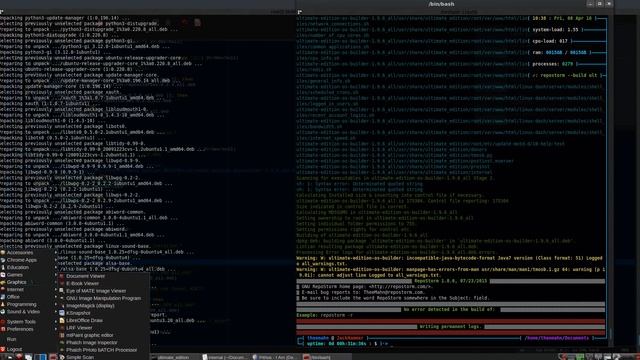The width and height of the screenshot is (640, 360).
Task: Click the Eye of MATE Image Viewer icon
Action: pyautogui.click(x=62, y=291)
